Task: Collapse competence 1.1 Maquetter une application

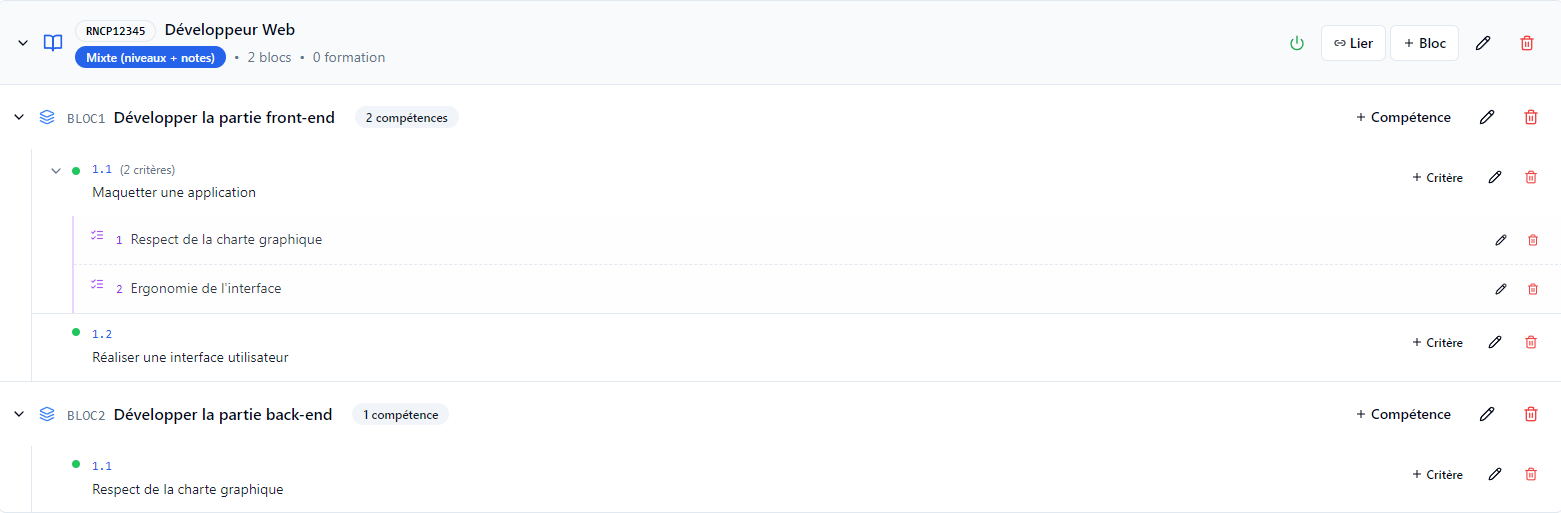Action: pyautogui.click(x=56, y=170)
